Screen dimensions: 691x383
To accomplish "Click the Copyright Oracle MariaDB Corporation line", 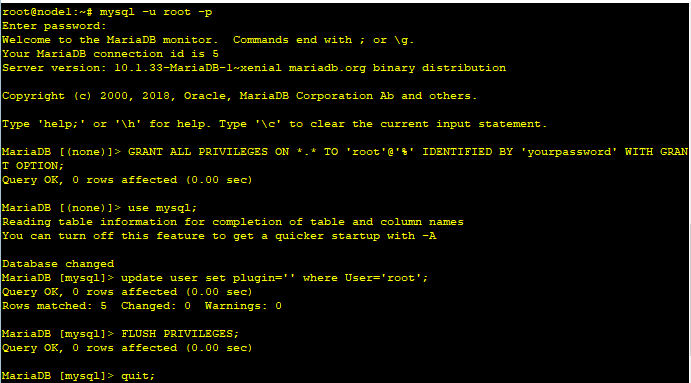I will click(239, 96).
